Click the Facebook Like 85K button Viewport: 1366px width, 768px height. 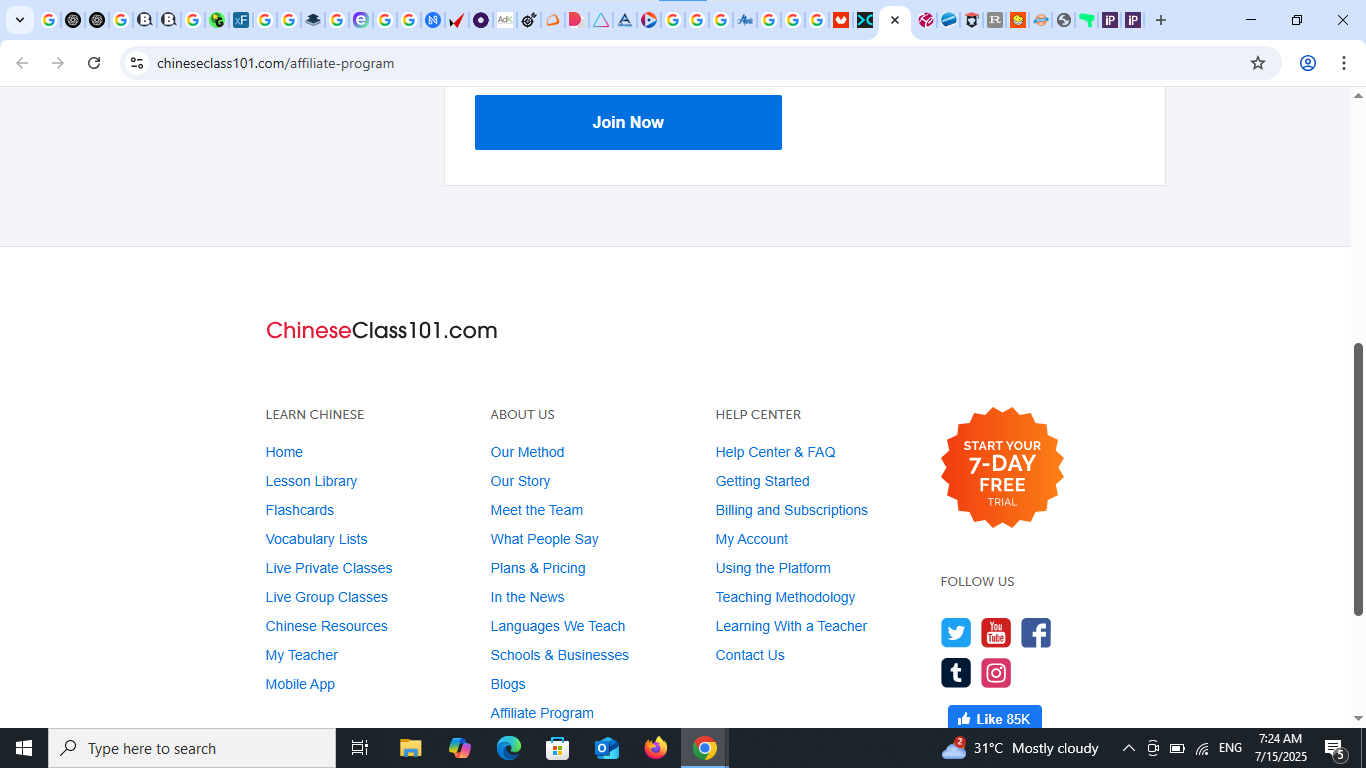995,717
